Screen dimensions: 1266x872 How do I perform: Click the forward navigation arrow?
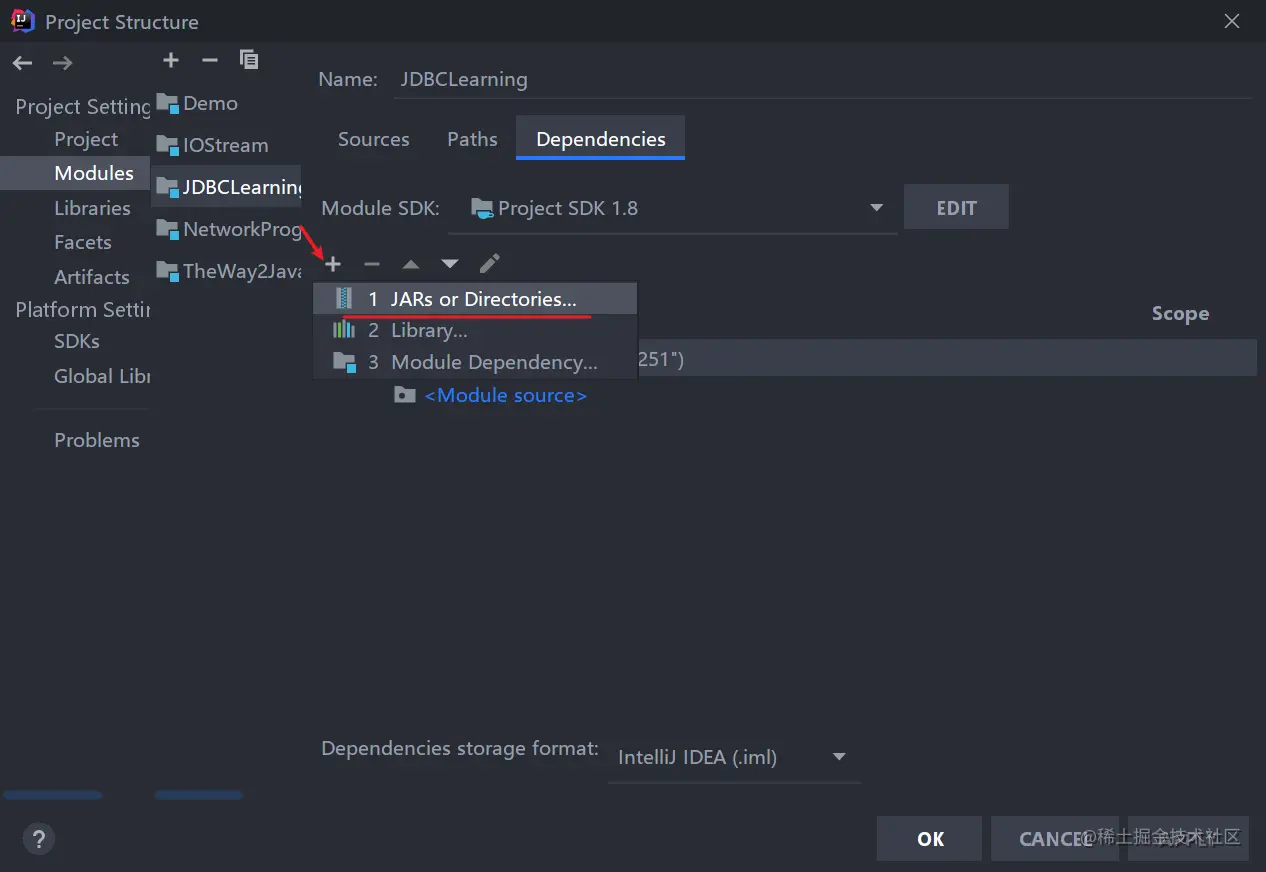pyautogui.click(x=62, y=63)
